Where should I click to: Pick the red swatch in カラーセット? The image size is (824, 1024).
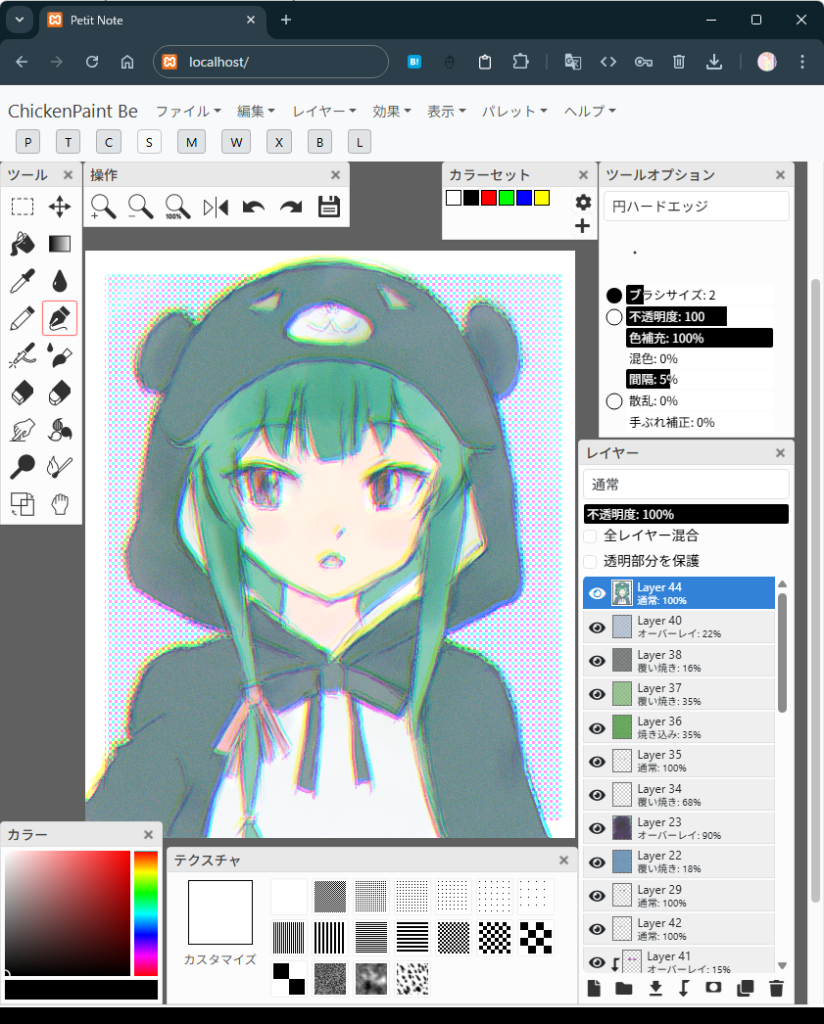(x=488, y=198)
